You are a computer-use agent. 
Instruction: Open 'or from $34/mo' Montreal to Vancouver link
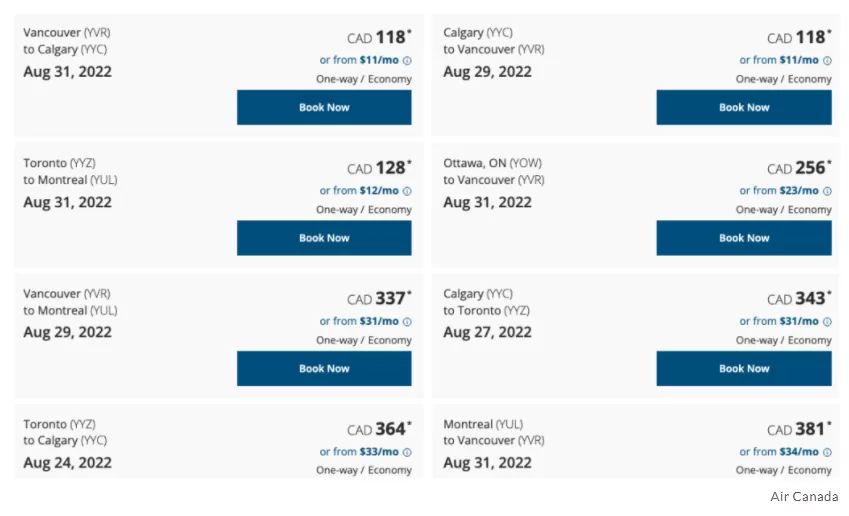tap(779, 452)
